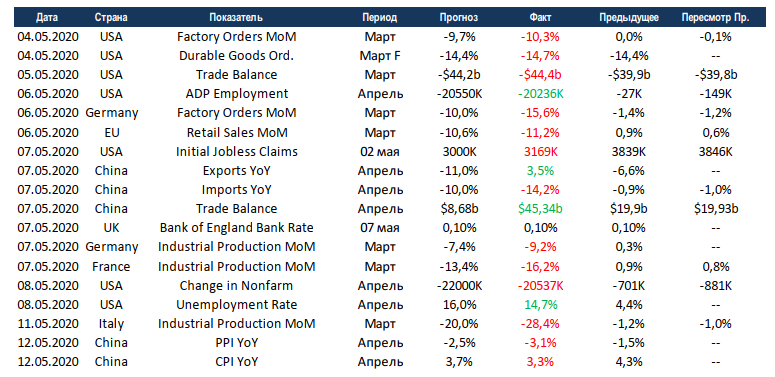The width and height of the screenshot is (775, 377).
Task: Click the red -20537K Nonfarm fact value
Action: click(540, 285)
